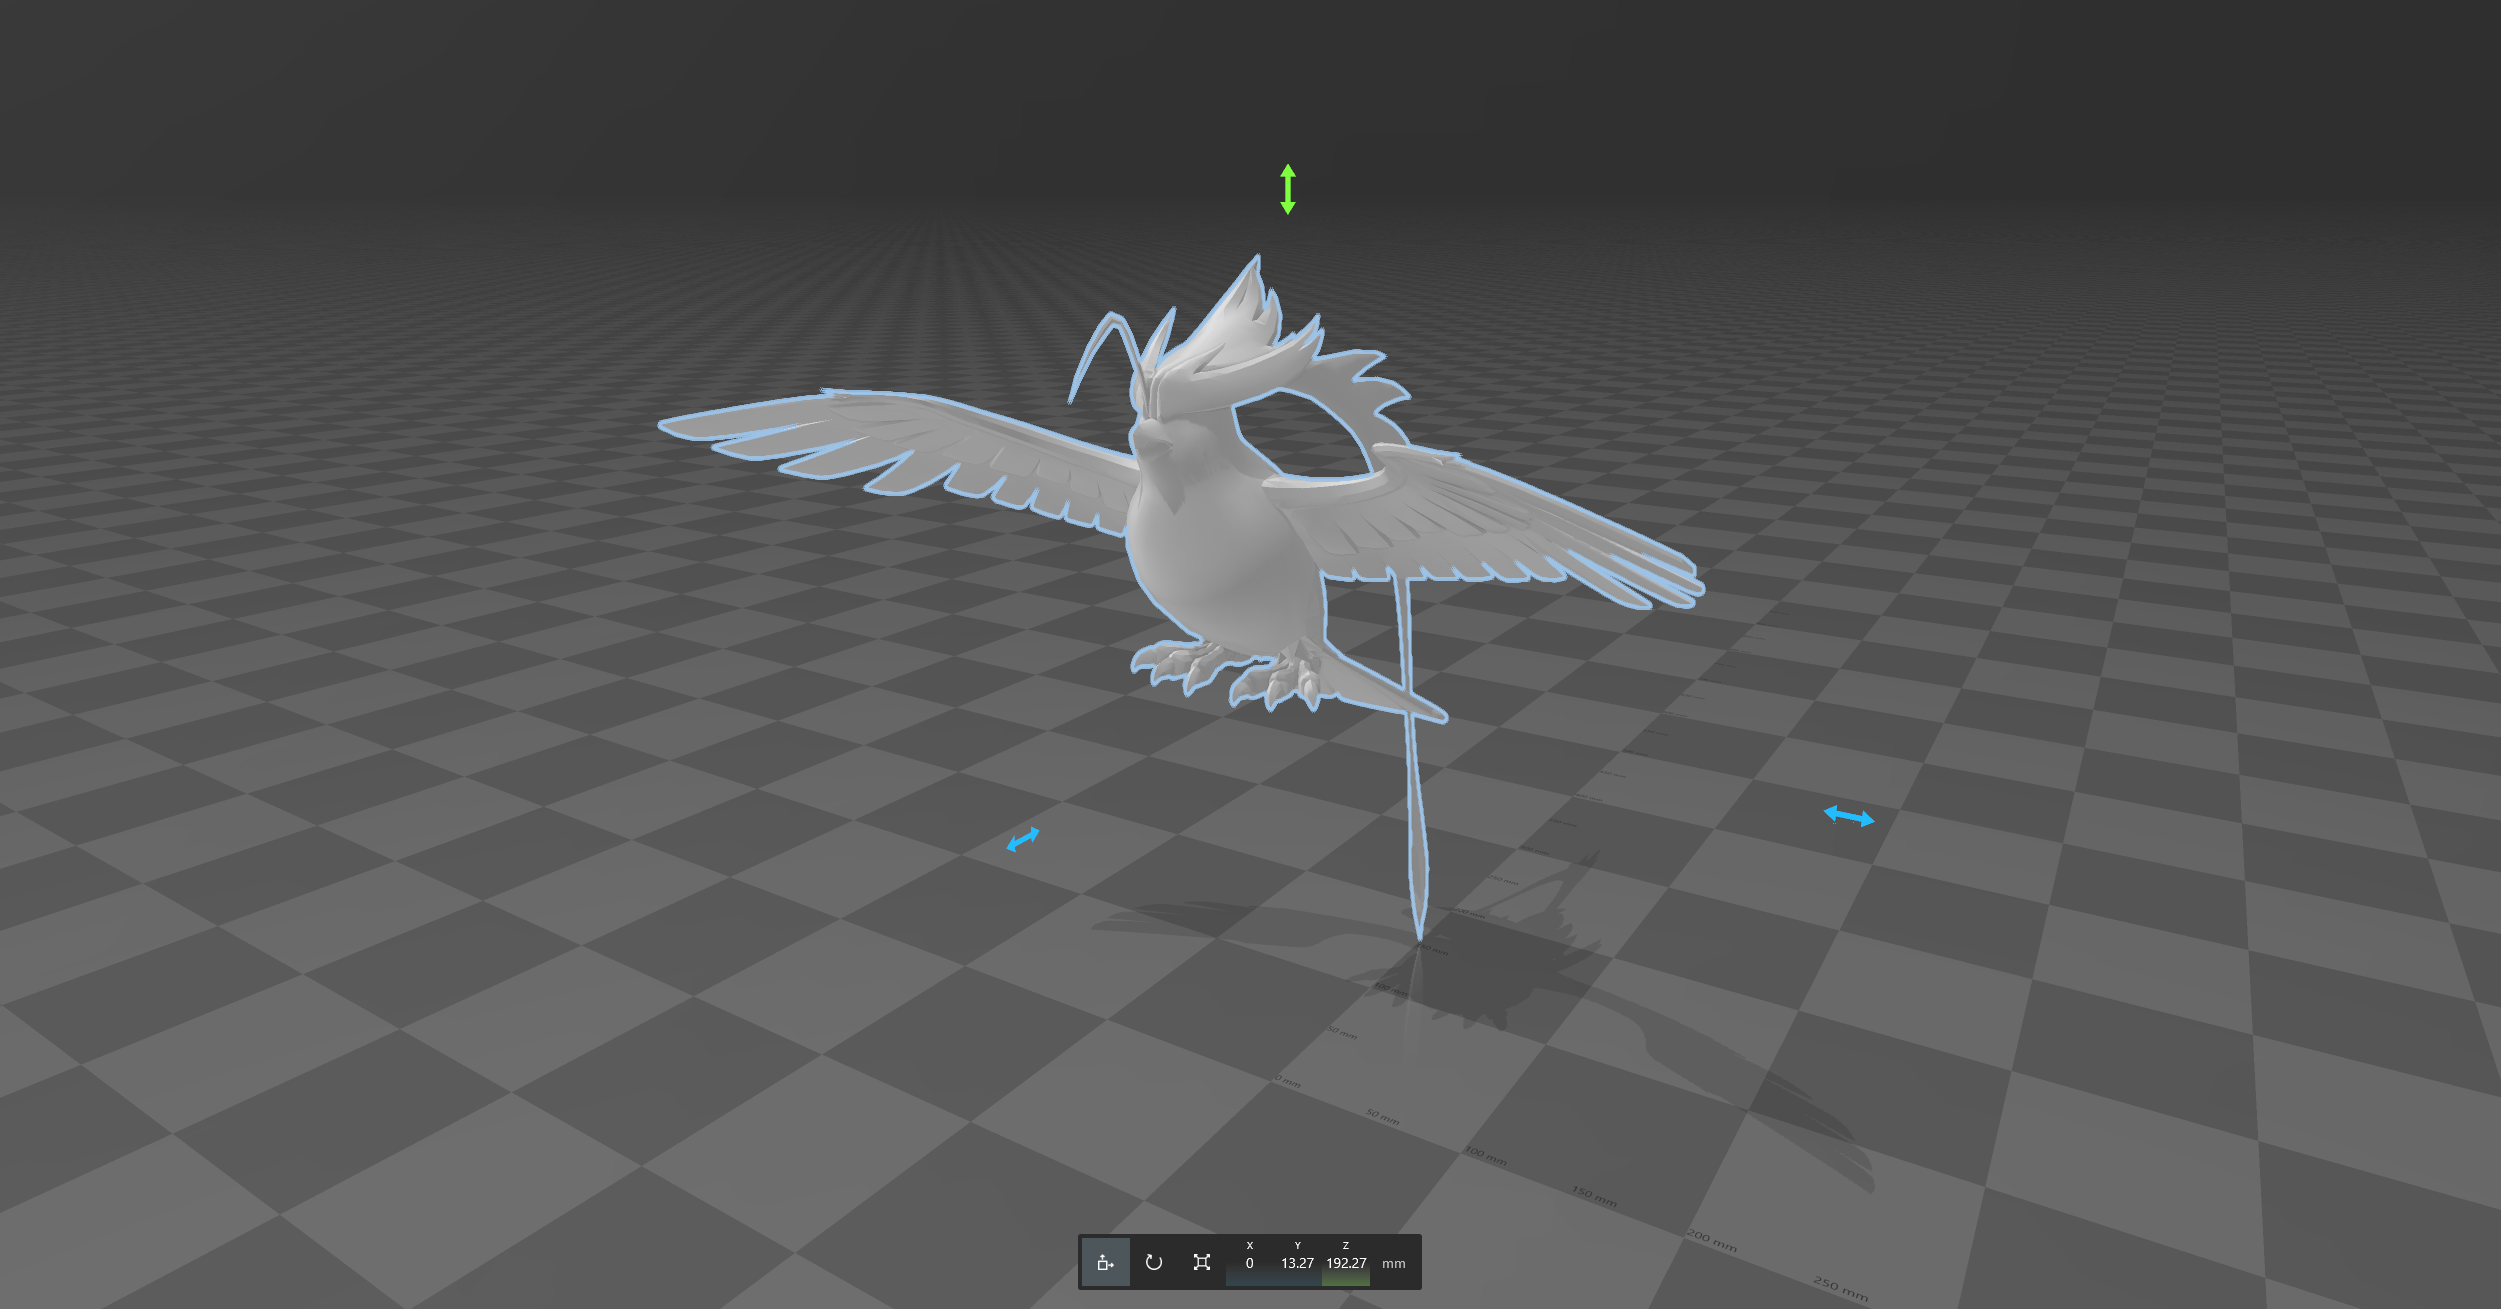Viewport: 2501px width, 1309px height.
Task: Click the green vertical move arrow gizmo
Action: point(1288,190)
